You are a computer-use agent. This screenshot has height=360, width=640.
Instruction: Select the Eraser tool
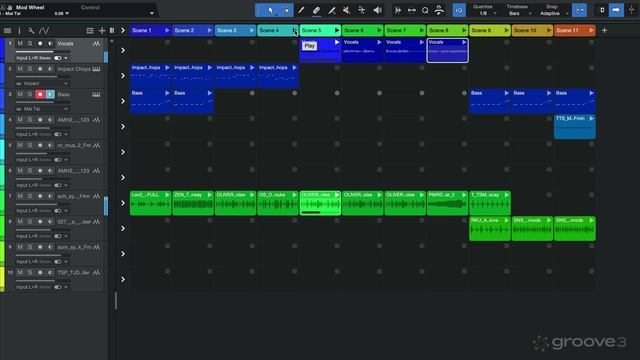coord(316,10)
